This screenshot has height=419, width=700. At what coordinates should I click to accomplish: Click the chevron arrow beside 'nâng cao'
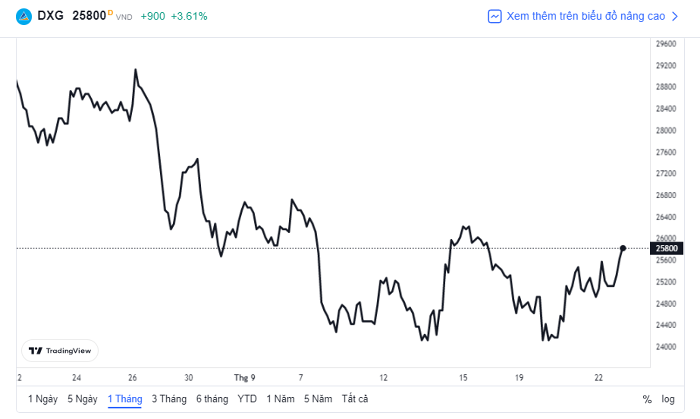[x=675, y=17]
